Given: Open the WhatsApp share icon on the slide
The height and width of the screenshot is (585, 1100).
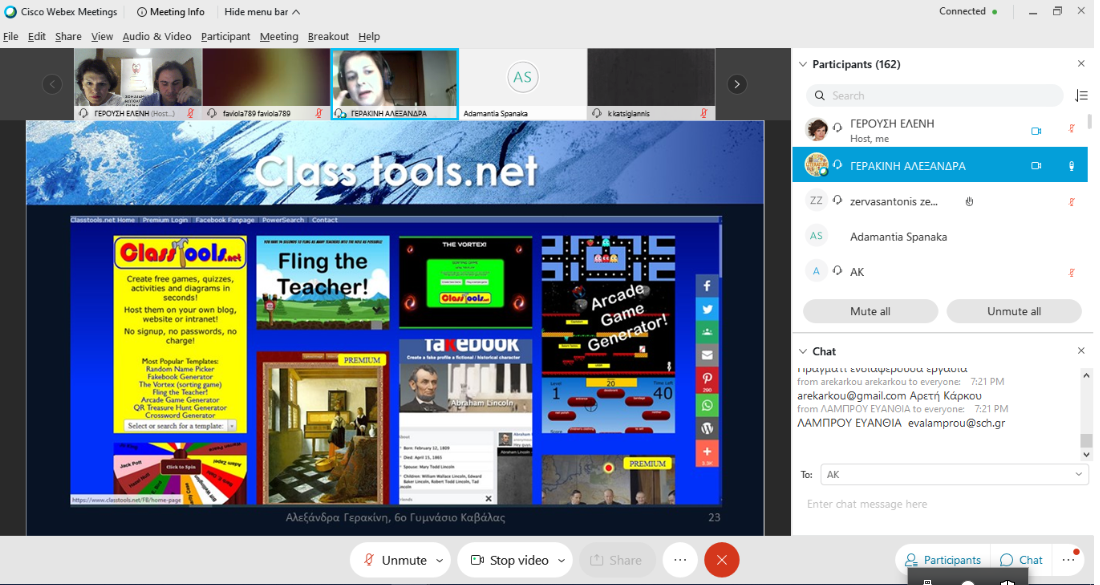Looking at the screenshot, I should (707, 404).
